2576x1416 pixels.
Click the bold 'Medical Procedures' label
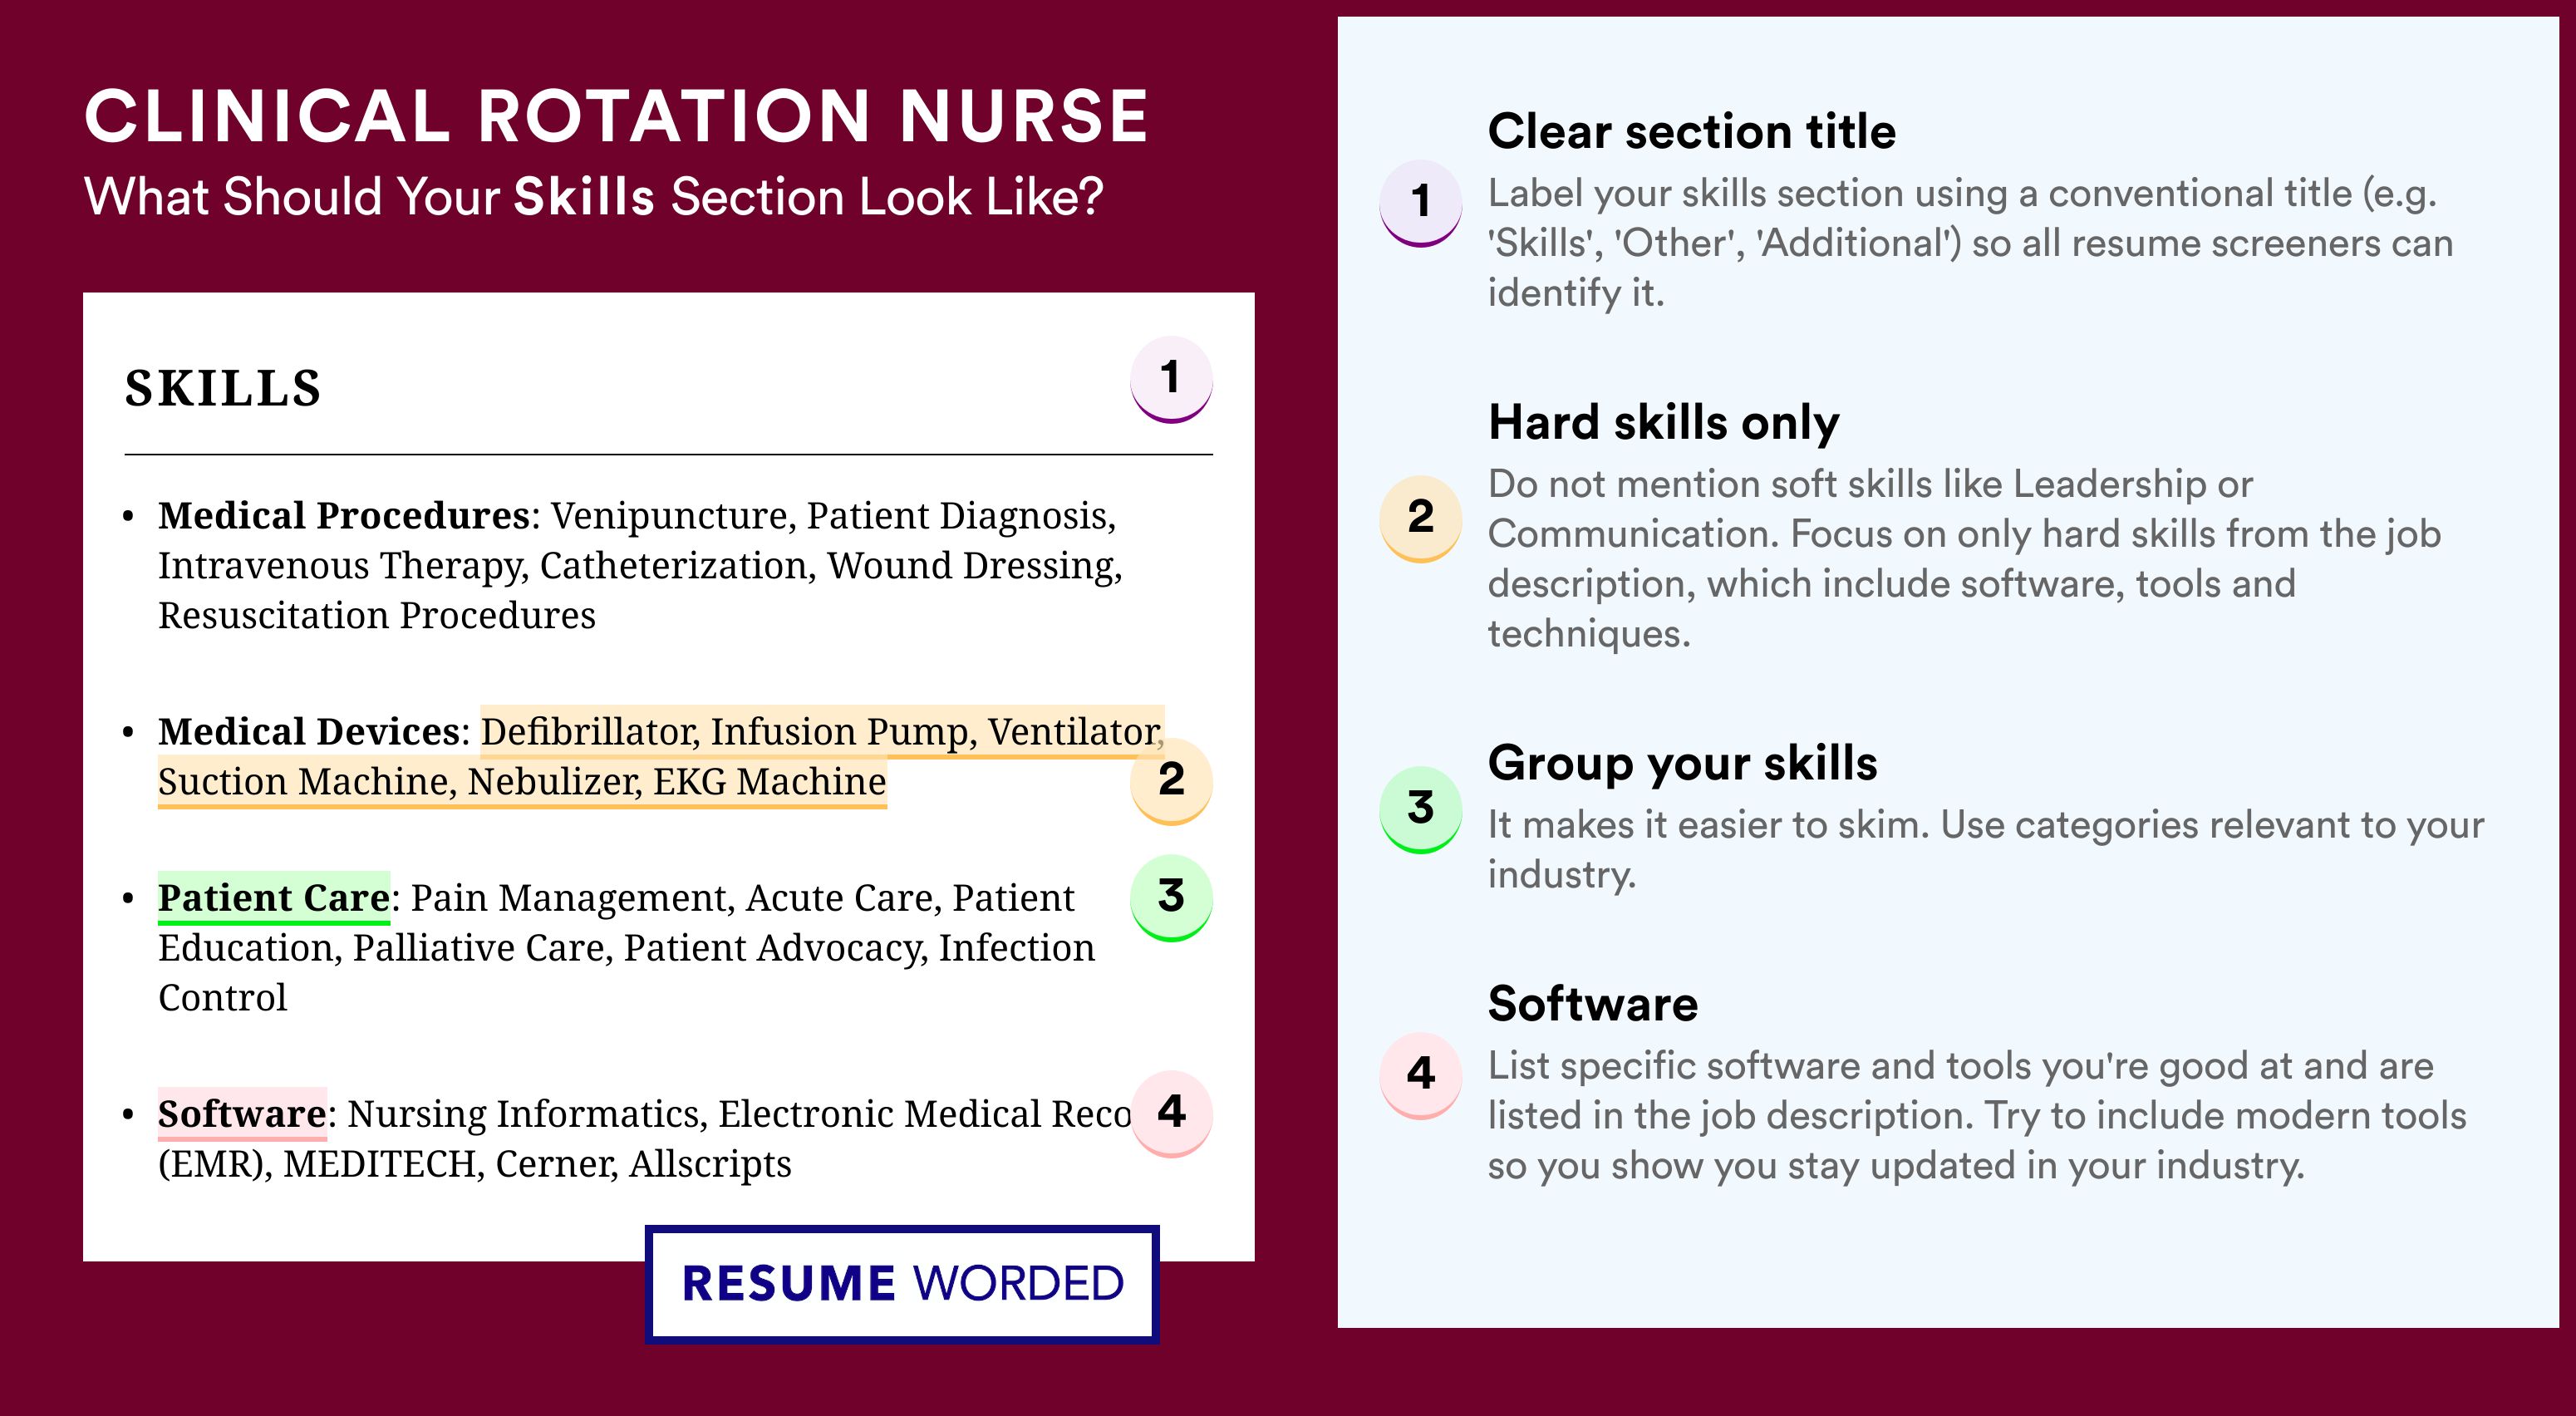[x=344, y=515]
